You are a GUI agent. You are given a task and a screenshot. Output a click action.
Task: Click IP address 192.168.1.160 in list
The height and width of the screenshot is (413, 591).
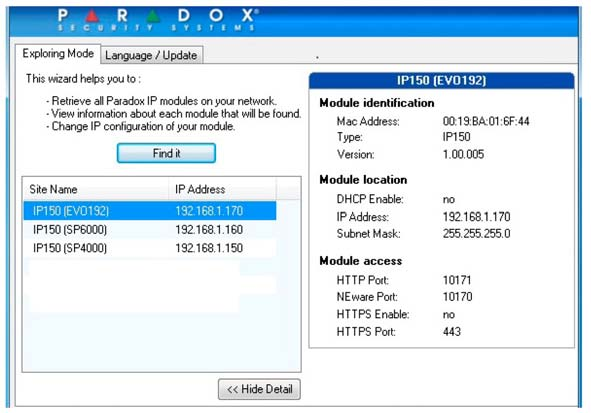pos(209,229)
